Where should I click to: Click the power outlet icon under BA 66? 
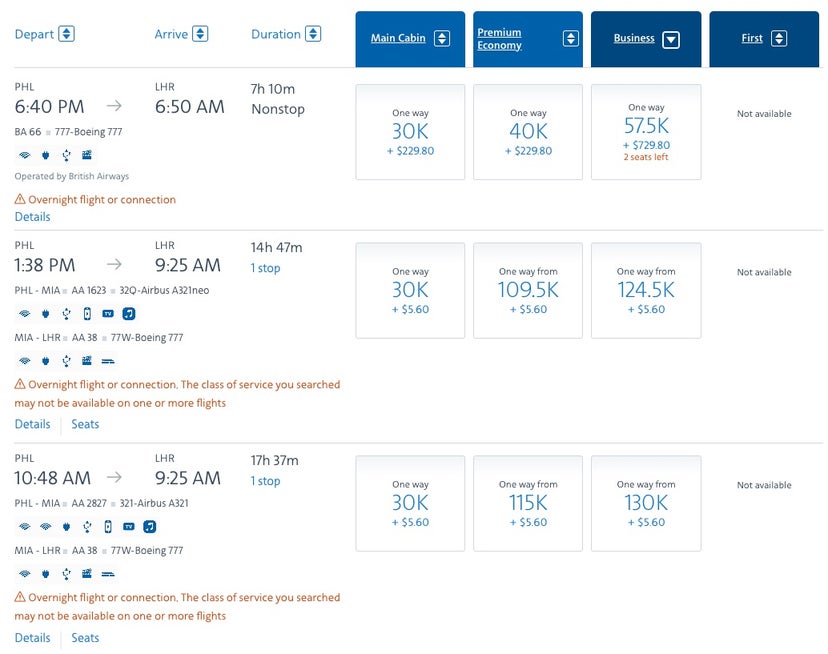coord(45,155)
